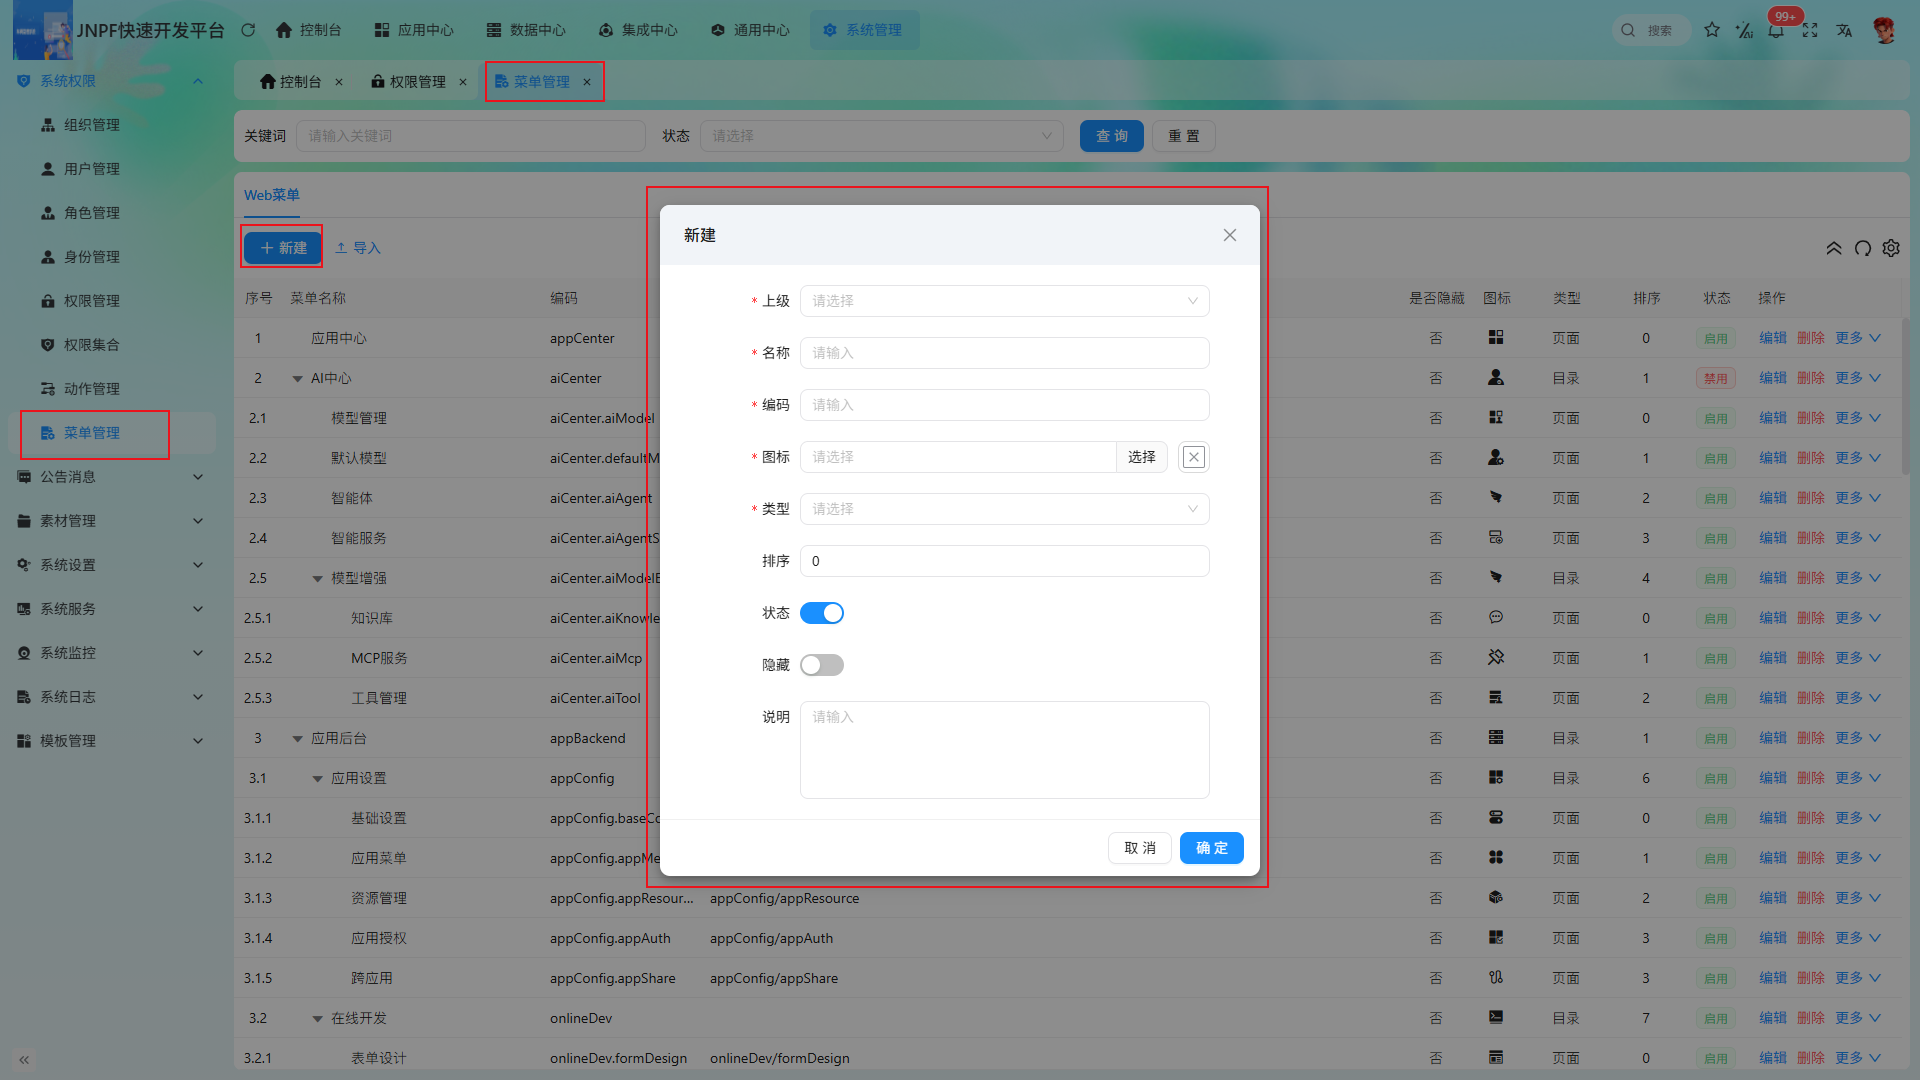
Task: Click the search box in header
Action: tap(1651, 30)
